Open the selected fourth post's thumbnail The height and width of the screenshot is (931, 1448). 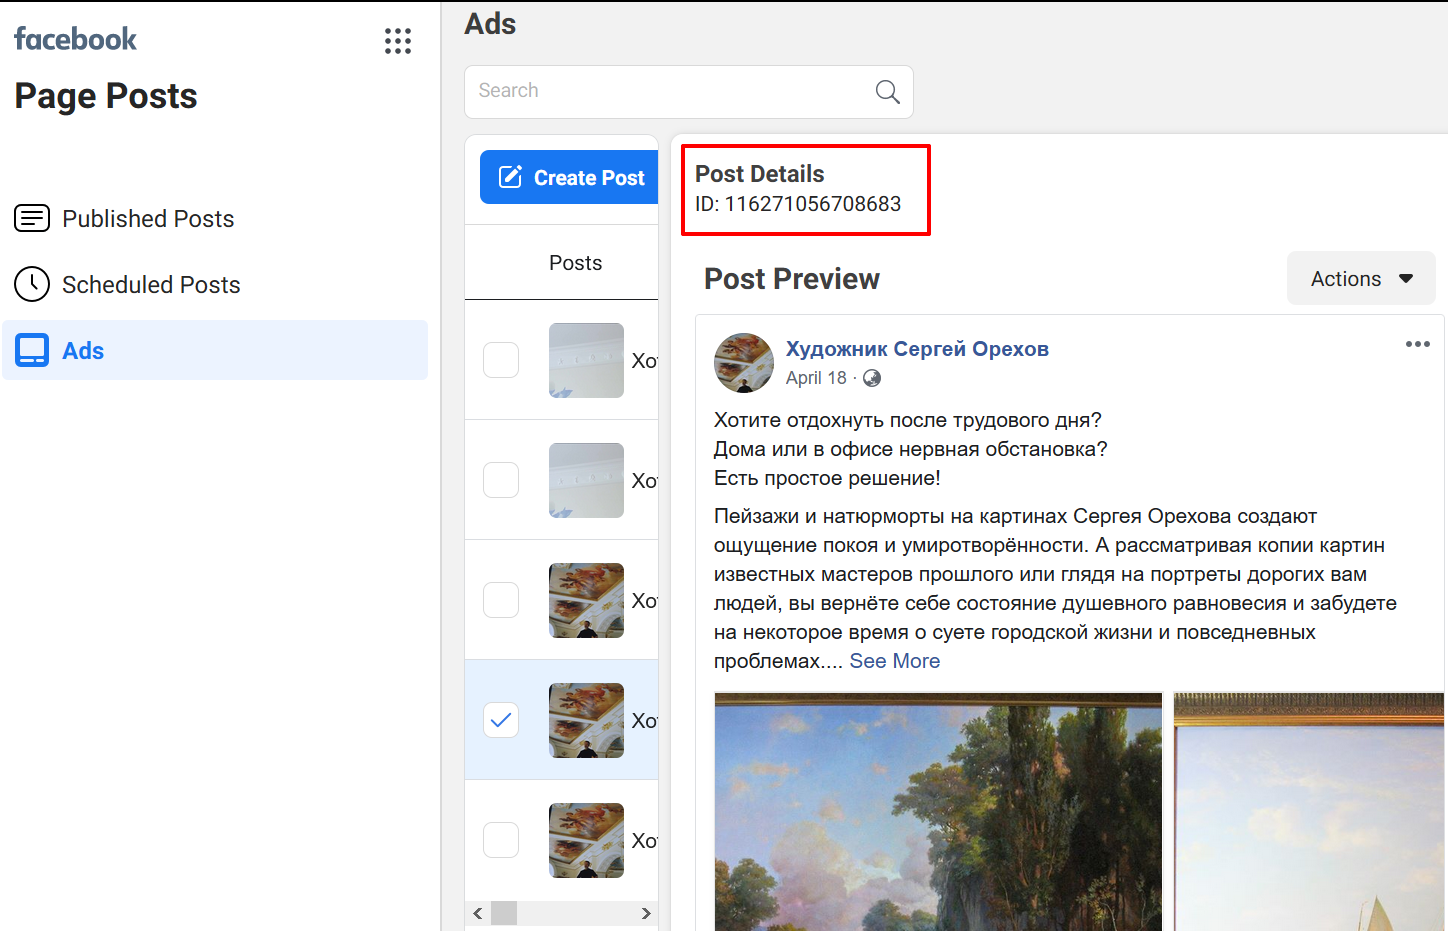coord(586,720)
